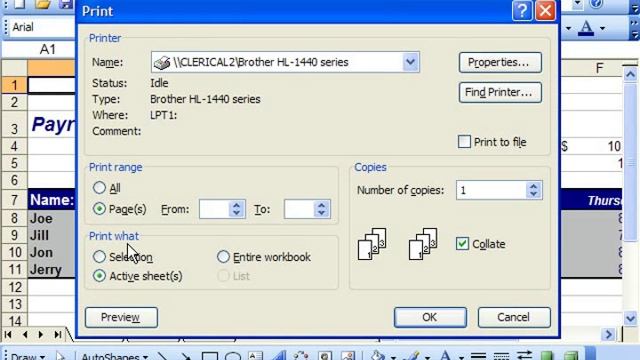Close the Print dialog with red X
Screen dimensions: 640x360
[545, 11]
